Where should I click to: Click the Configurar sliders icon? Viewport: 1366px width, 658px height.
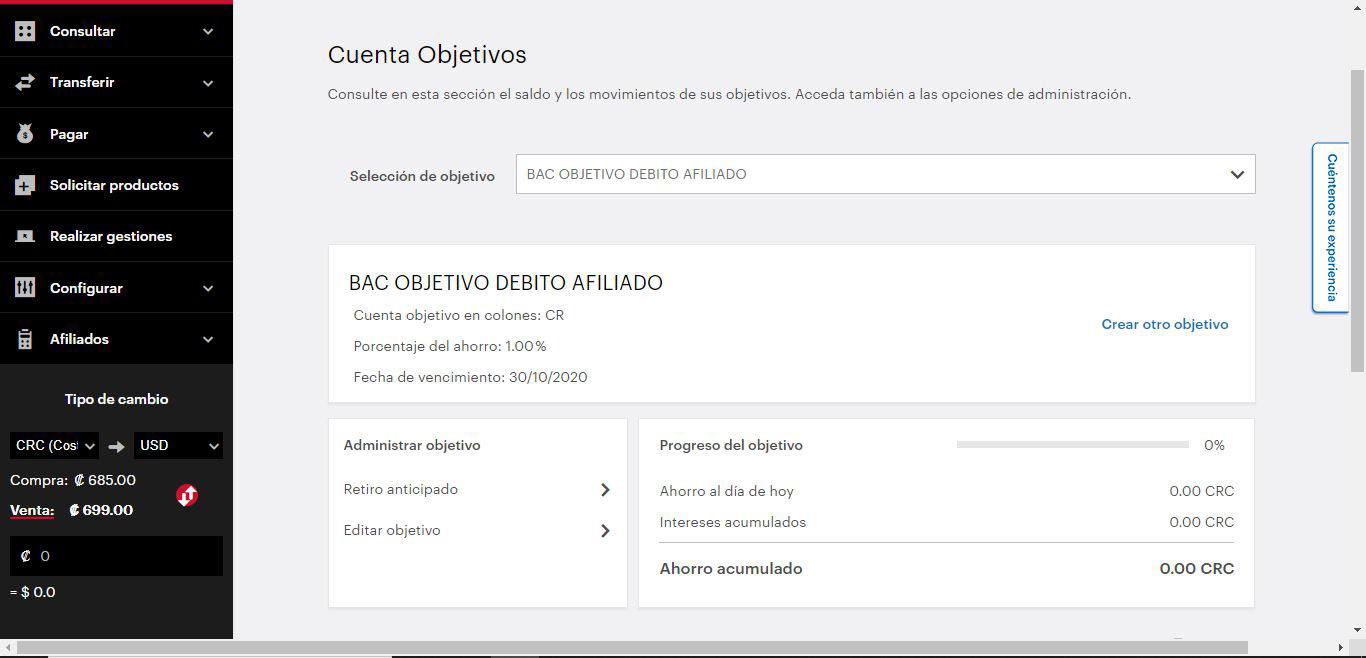(x=25, y=288)
